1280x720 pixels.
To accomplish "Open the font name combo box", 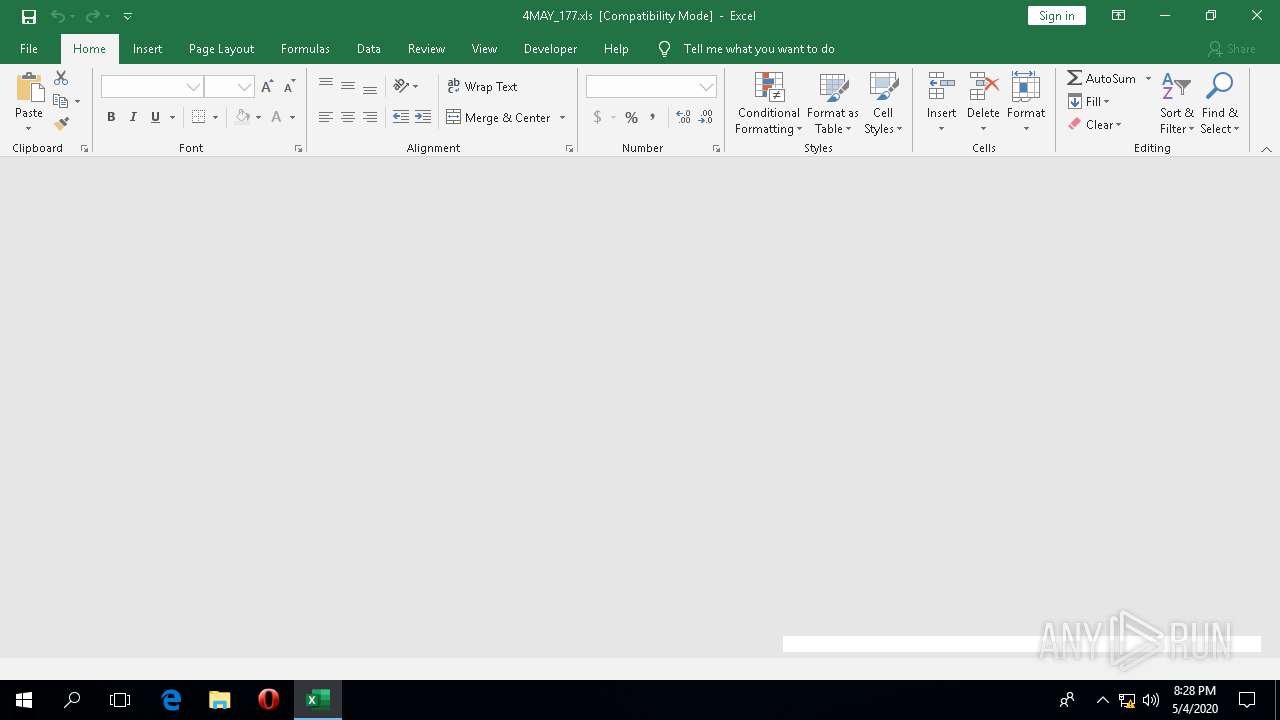I will click(152, 87).
